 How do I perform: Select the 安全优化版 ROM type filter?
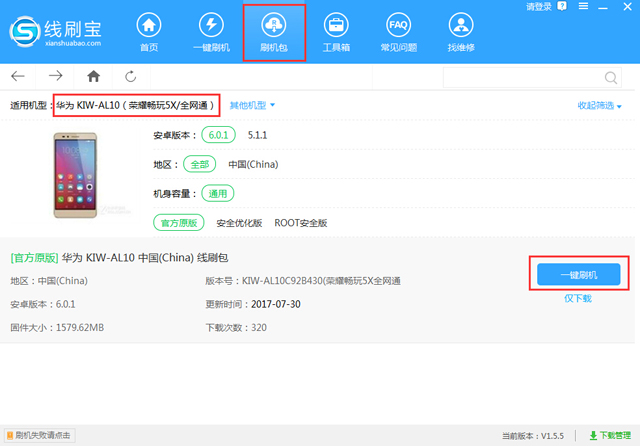pyautogui.click(x=240, y=223)
